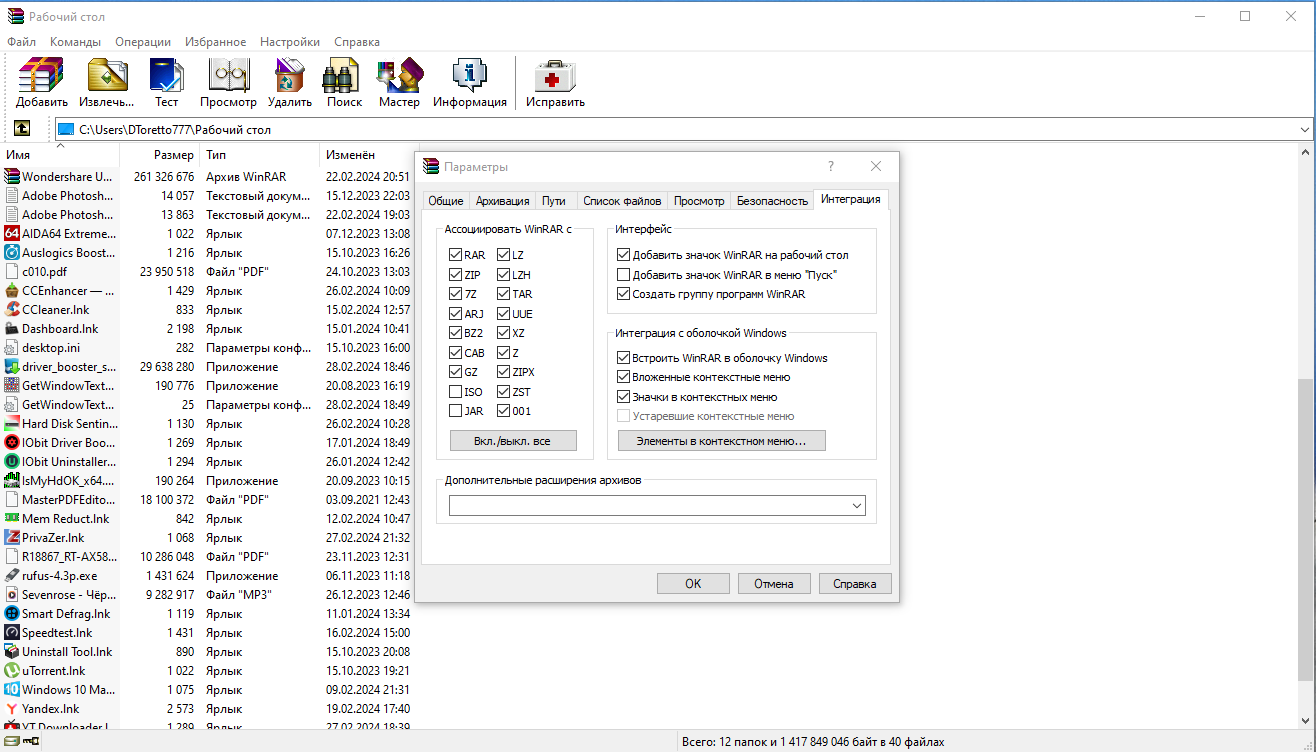Uncheck the RAR association checkbox
Screen dimensions: 1316x752
456,255
